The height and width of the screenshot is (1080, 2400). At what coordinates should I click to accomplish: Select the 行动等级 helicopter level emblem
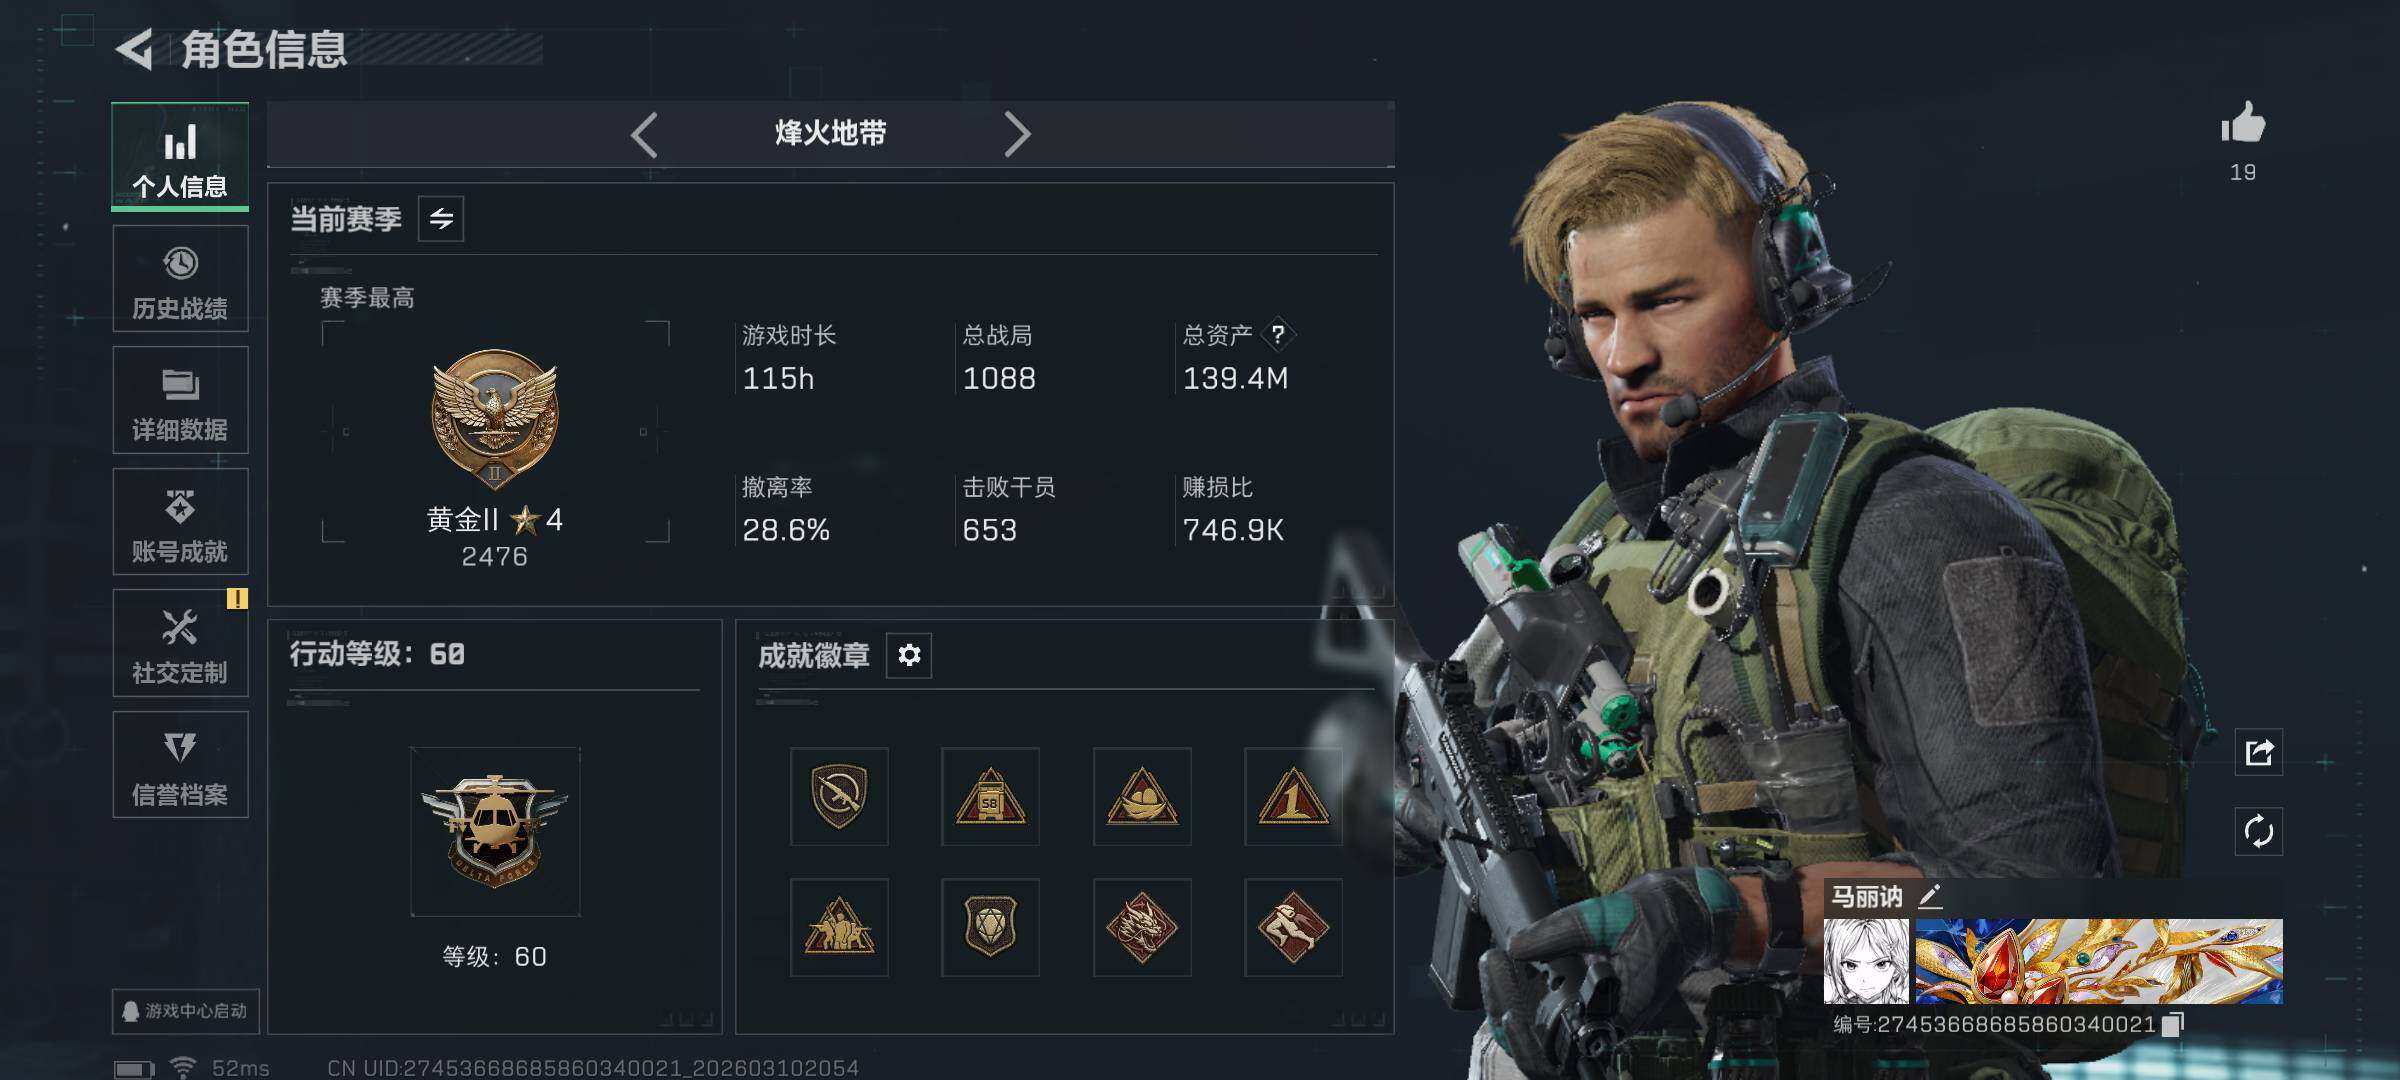495,832
